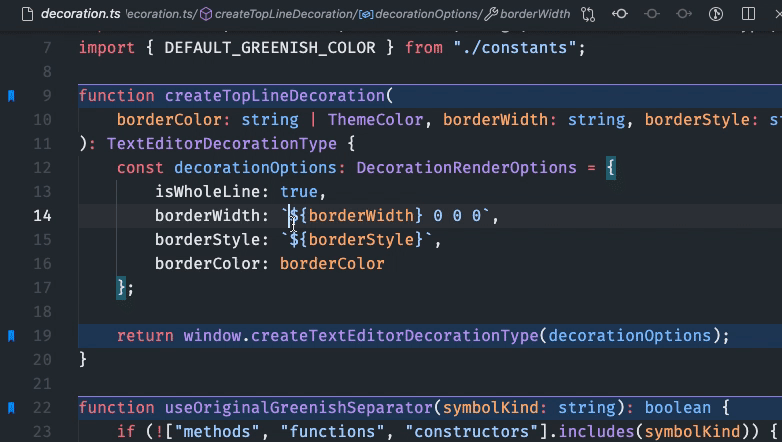Click createTextEditorDecorationType call
This screenshot has height=442, width=782.
(394, 336)
